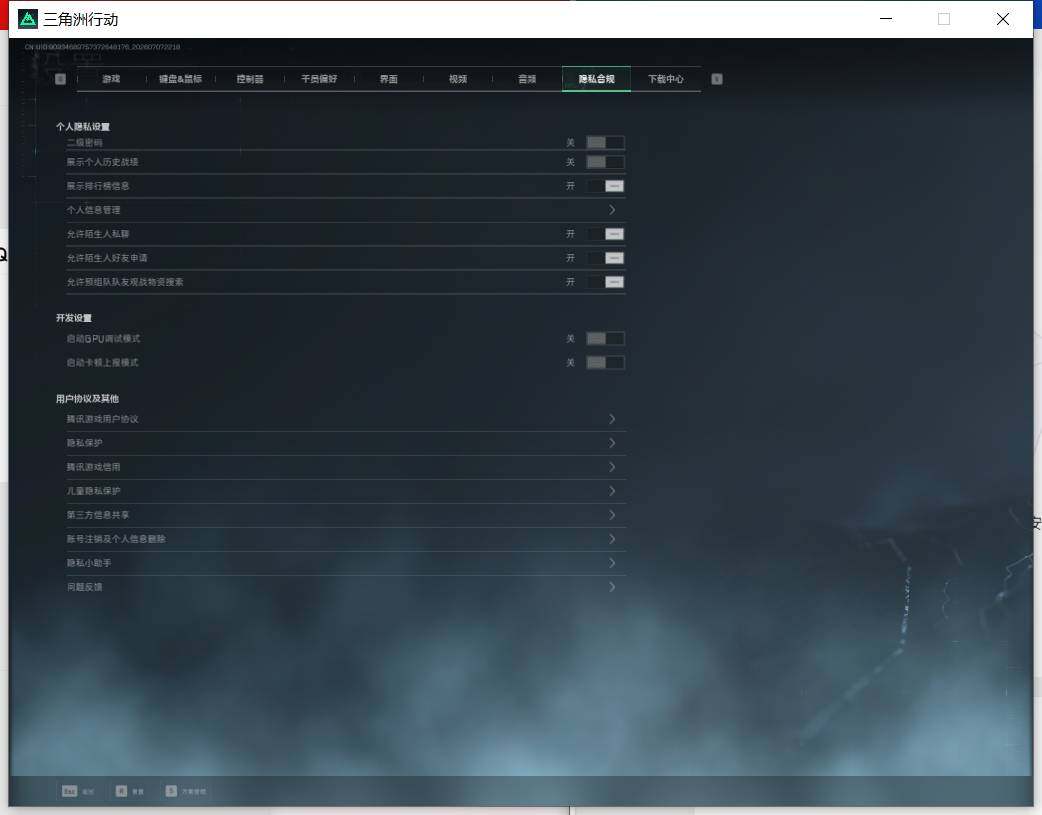Image resolution: width=1042 pixels, height=815 pixels.
Task: Click the next-tab E key icon right of 下载中心
Action: (717, 79)
